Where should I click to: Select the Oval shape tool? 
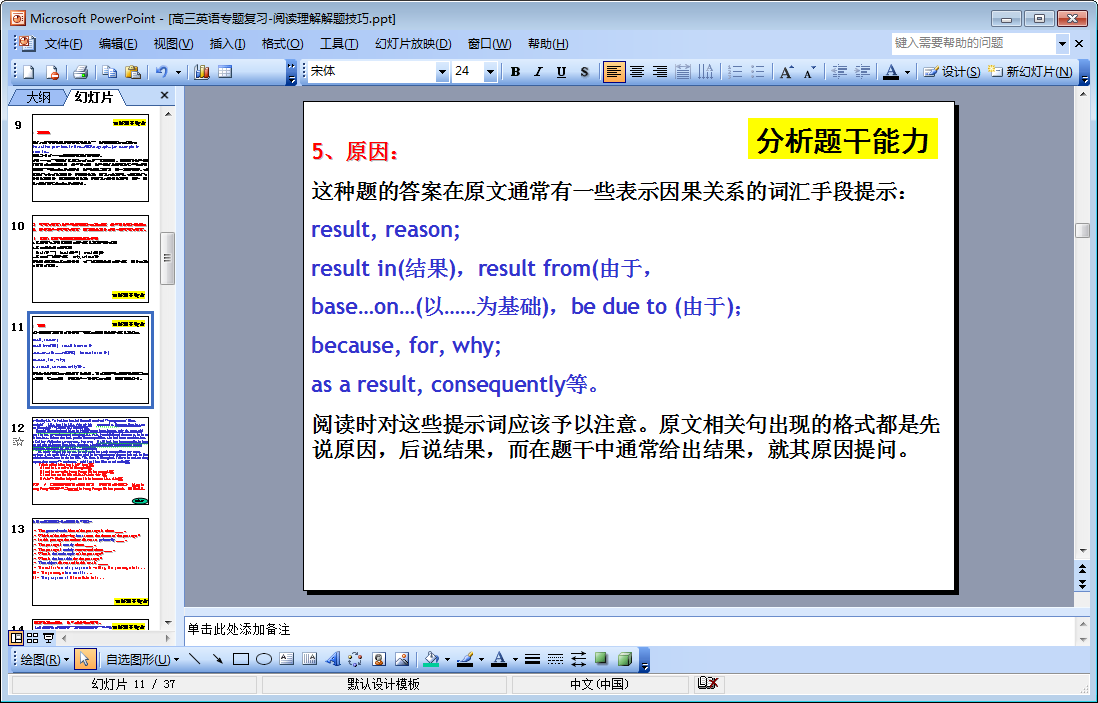click(264, 659)
